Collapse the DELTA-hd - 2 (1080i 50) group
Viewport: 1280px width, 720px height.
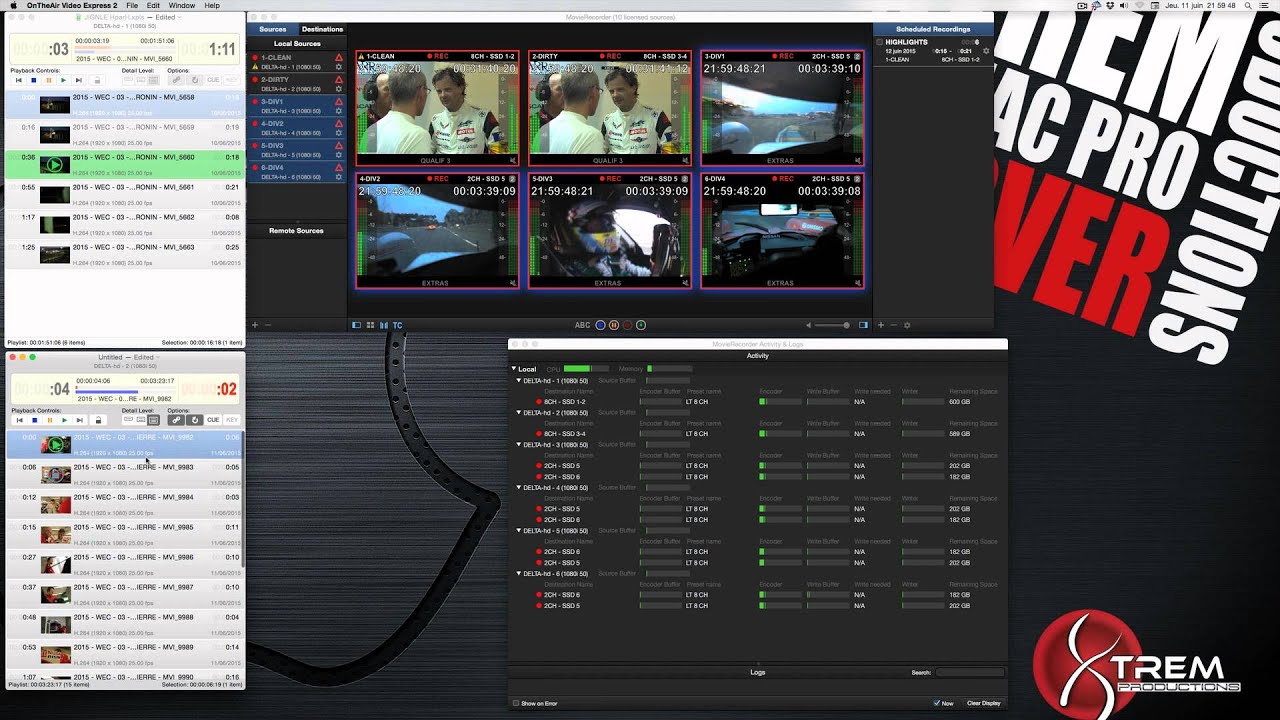[519, 413]
